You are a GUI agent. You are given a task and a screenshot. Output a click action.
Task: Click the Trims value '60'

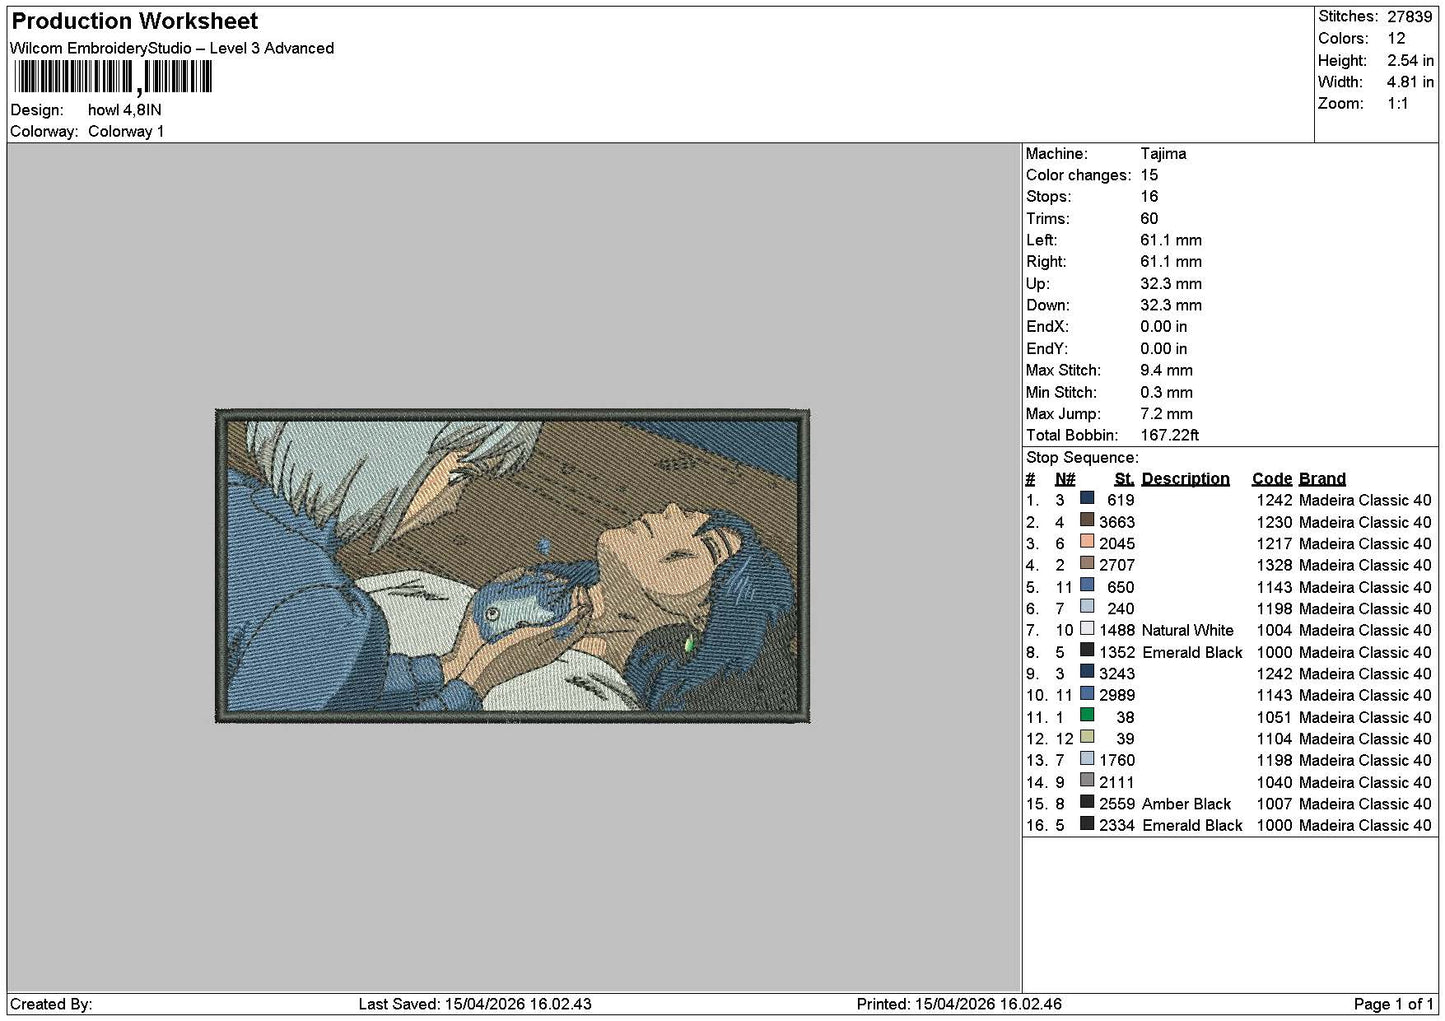tap(1149, 219)
